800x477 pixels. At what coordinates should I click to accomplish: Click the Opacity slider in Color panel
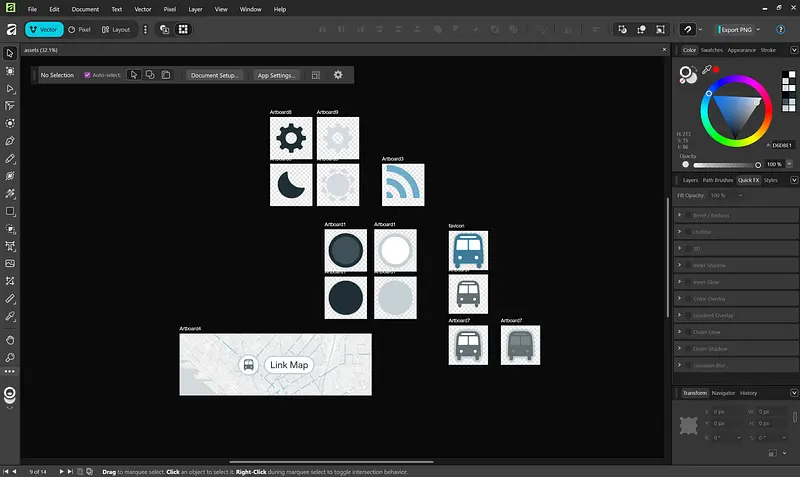coord(720,164)
